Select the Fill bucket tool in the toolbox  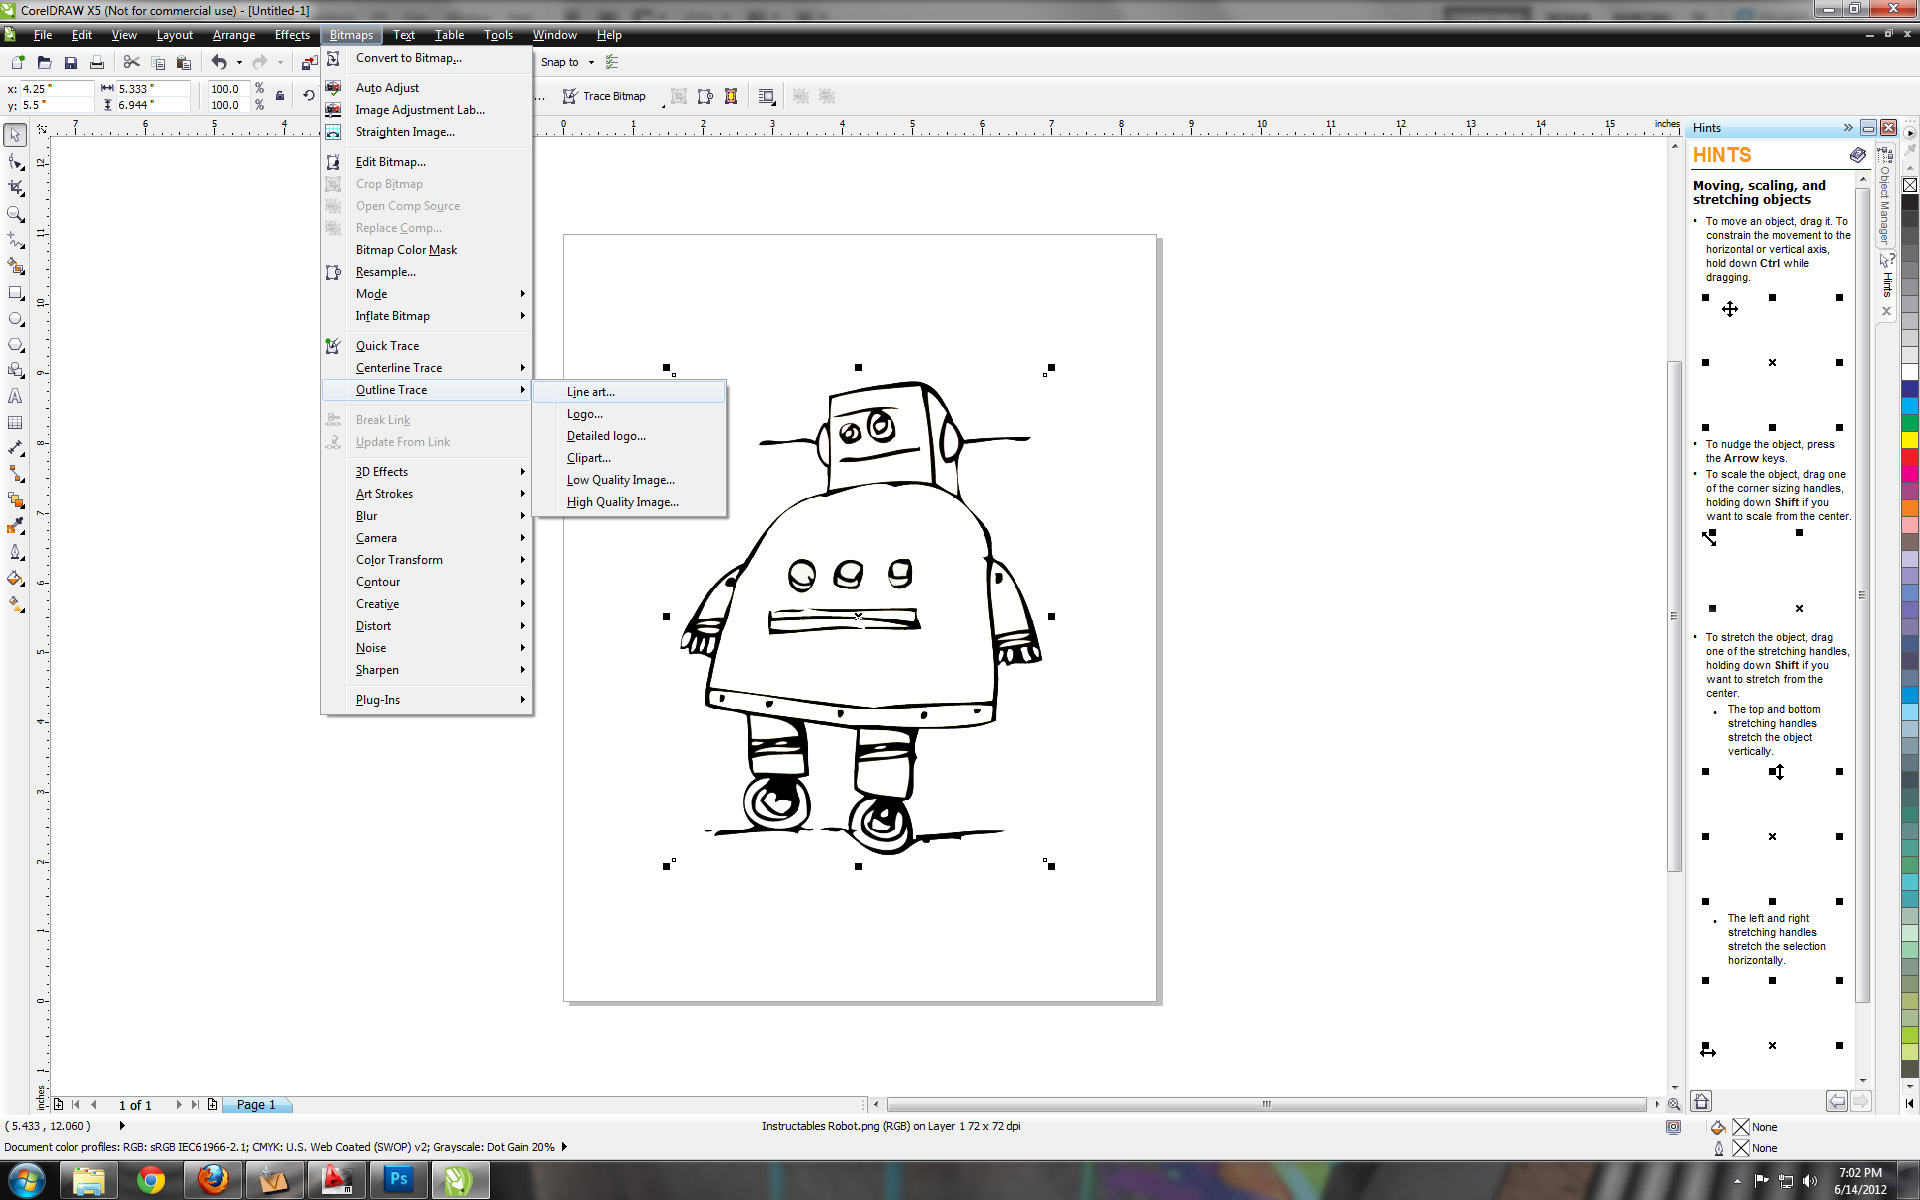pyautogui.click(x=15, y=578)
